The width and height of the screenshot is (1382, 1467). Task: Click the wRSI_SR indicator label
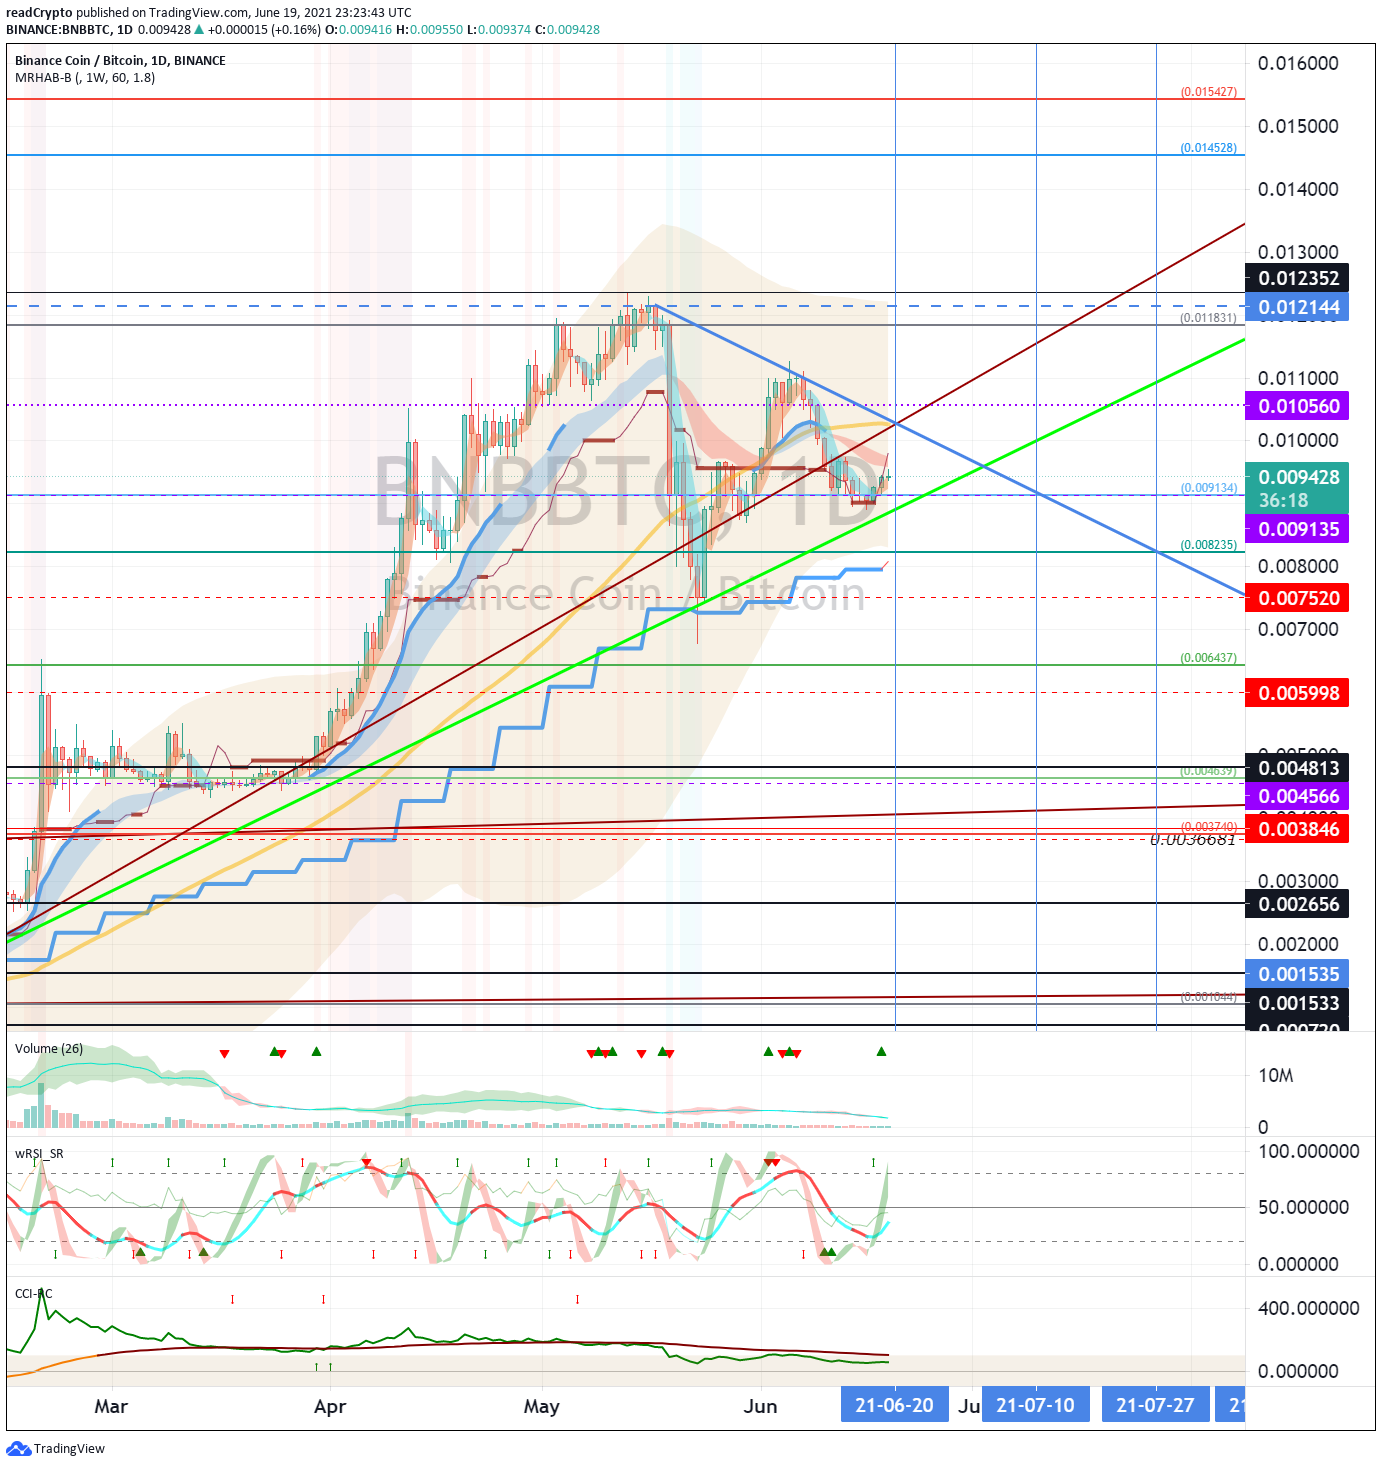tap(39, 1153)
